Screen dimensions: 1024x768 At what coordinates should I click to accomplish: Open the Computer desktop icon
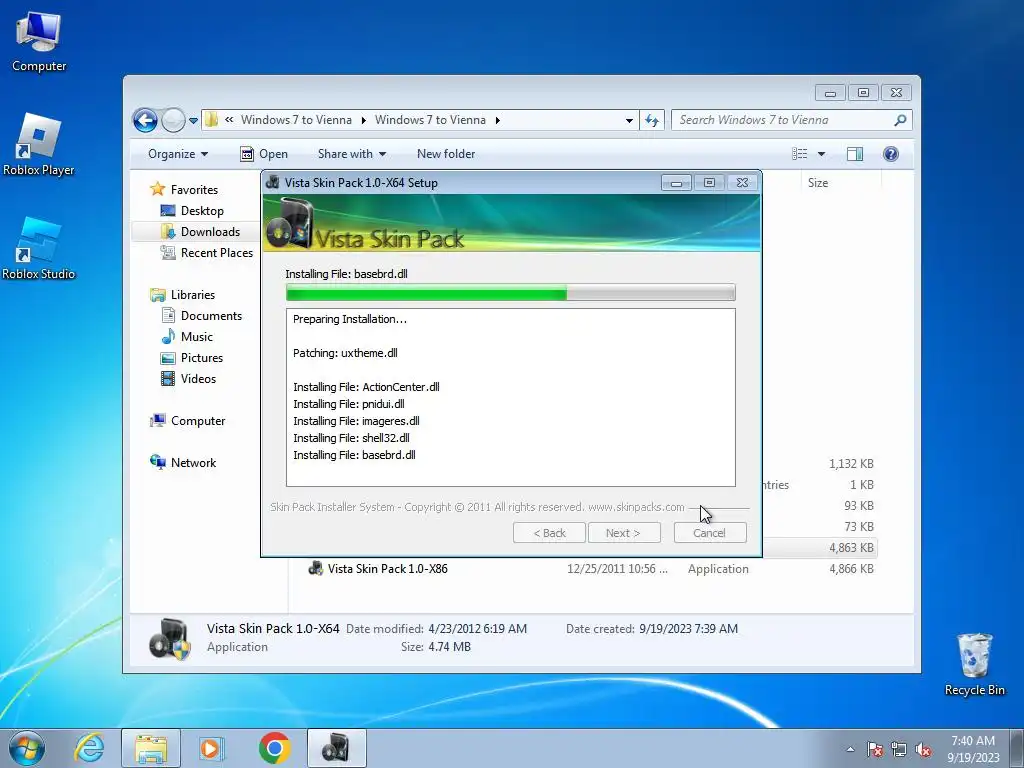(39, 42)
